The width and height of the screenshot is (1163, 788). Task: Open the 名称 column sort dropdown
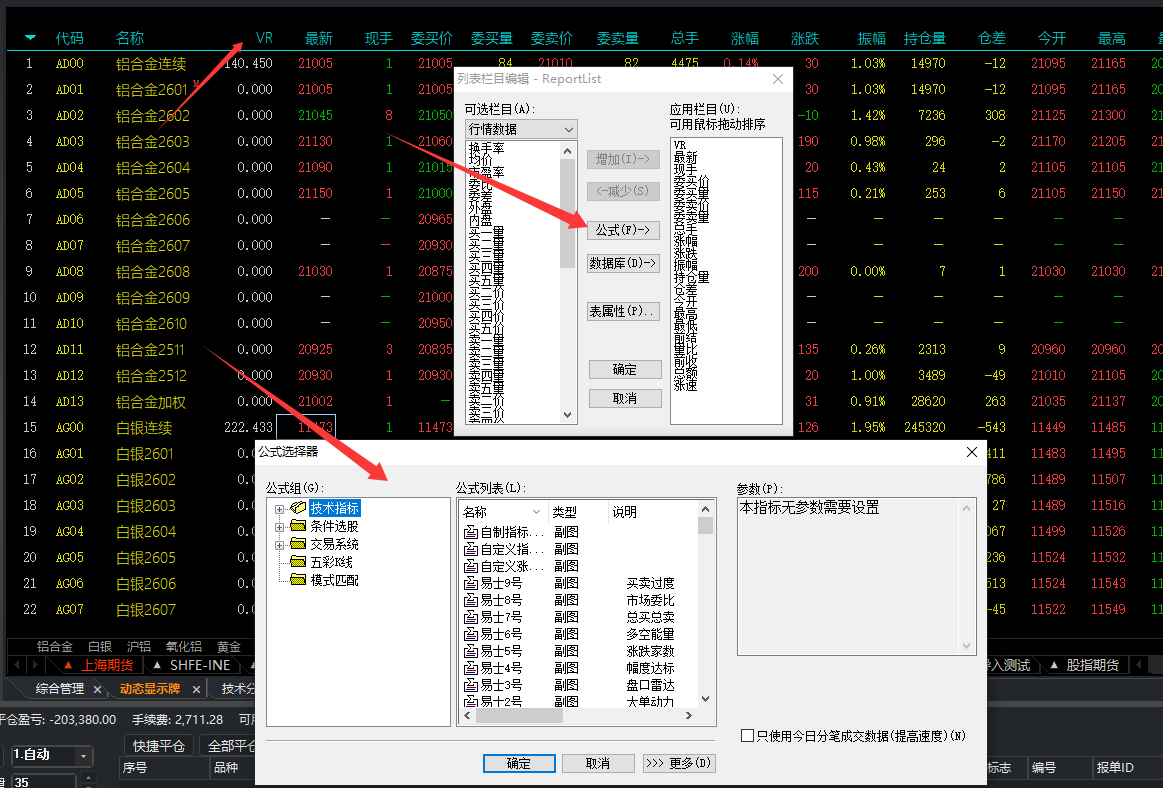[537, 512]
